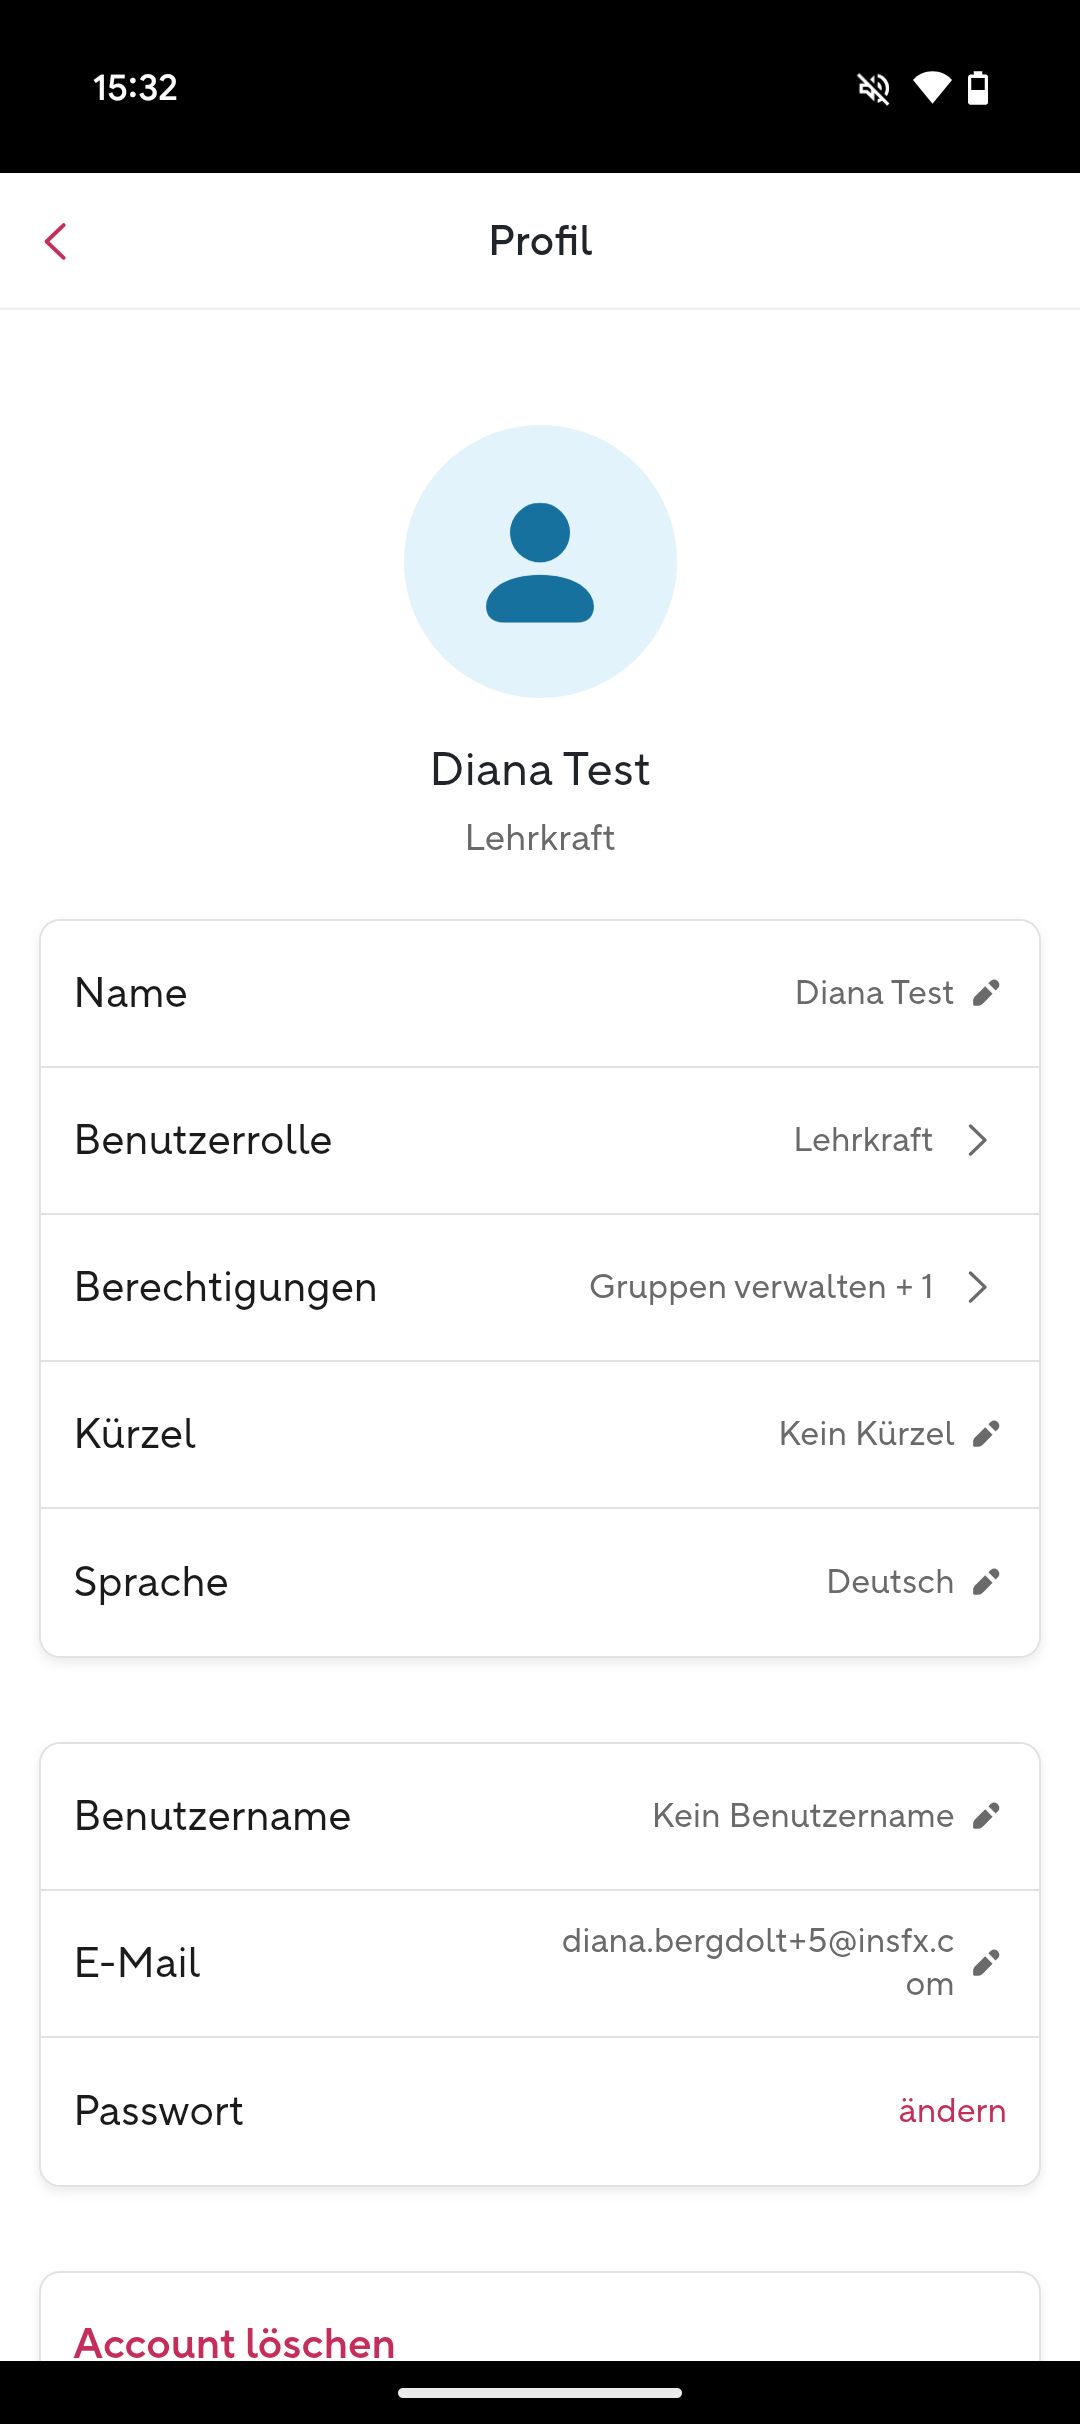Edit Kürzel with the pencil icon
Image resolution: width=1080 pixels, height=2424 pixels.
[986, 1434]
